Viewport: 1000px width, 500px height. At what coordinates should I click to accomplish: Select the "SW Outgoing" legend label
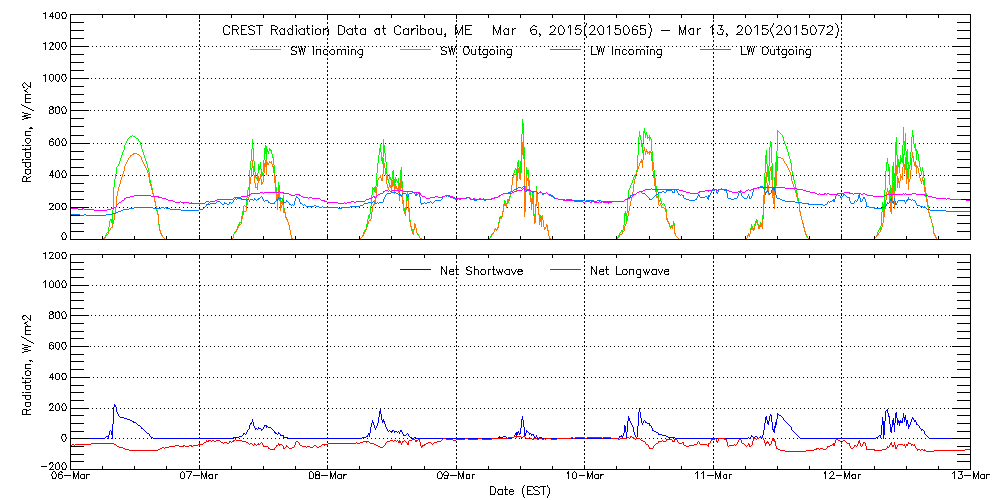(476, 52)
